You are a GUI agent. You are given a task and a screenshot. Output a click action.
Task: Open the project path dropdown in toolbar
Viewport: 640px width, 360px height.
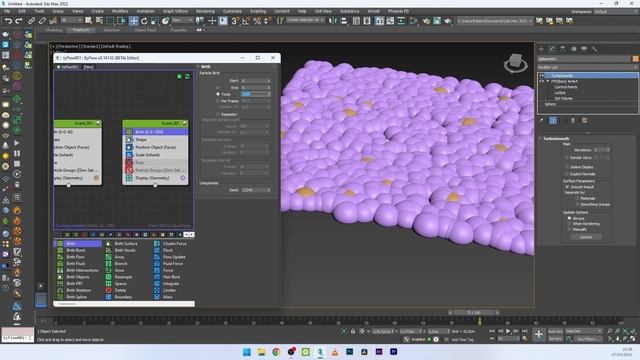click(x=495, y=20)
